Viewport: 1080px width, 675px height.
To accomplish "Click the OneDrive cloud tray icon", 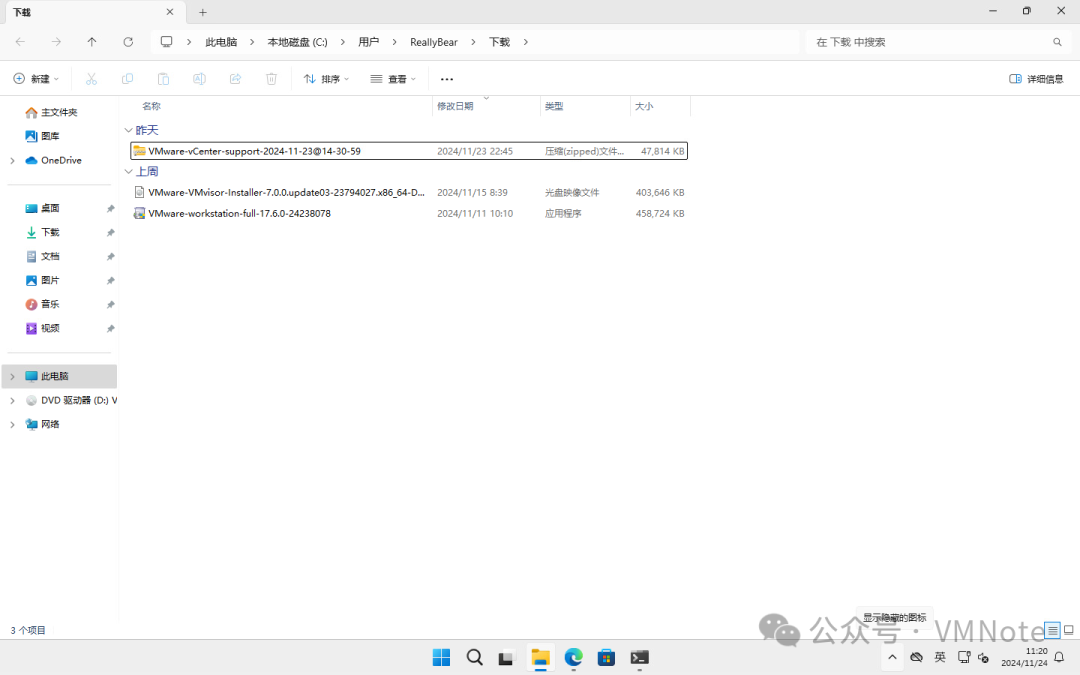I will pyautogui.click(x=917, y=657).
